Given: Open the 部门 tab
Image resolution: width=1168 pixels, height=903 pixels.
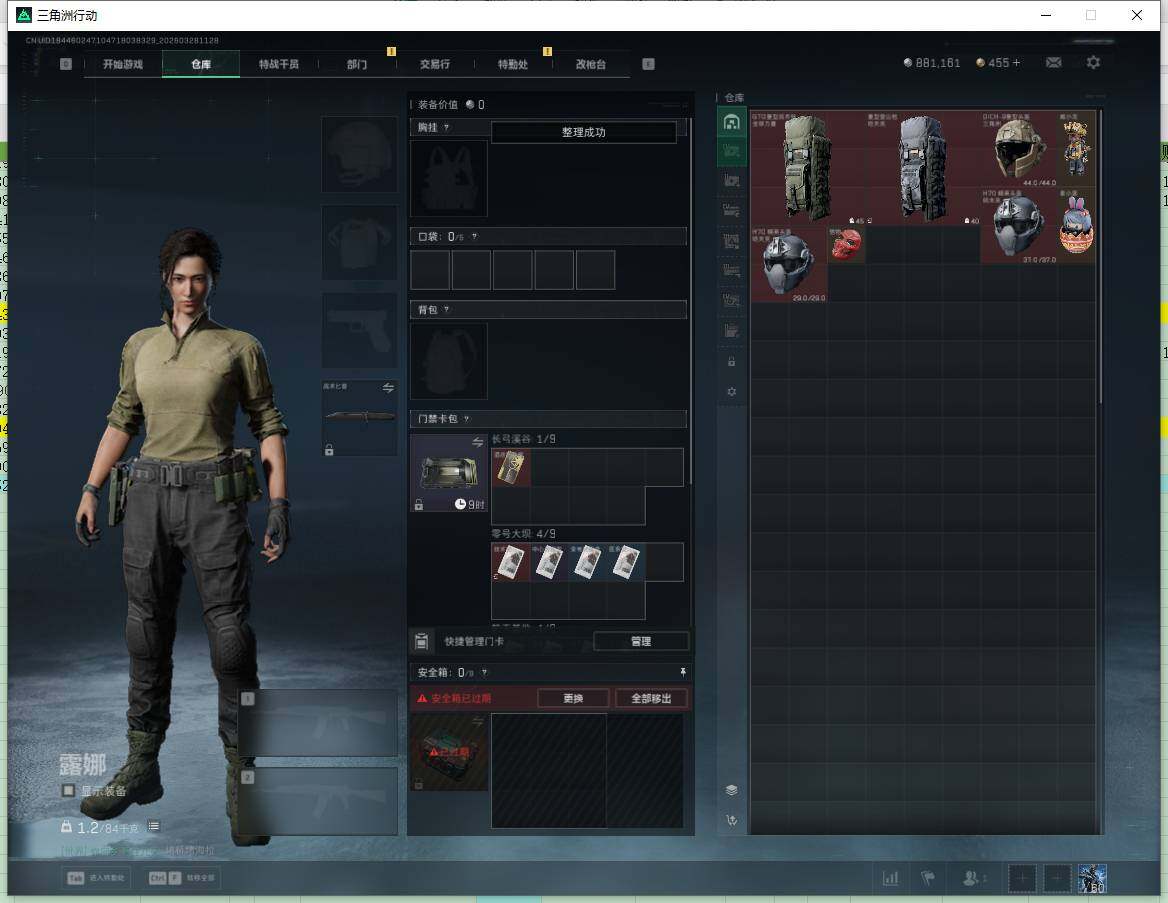Looking at the screenshot, I should 357,64.
